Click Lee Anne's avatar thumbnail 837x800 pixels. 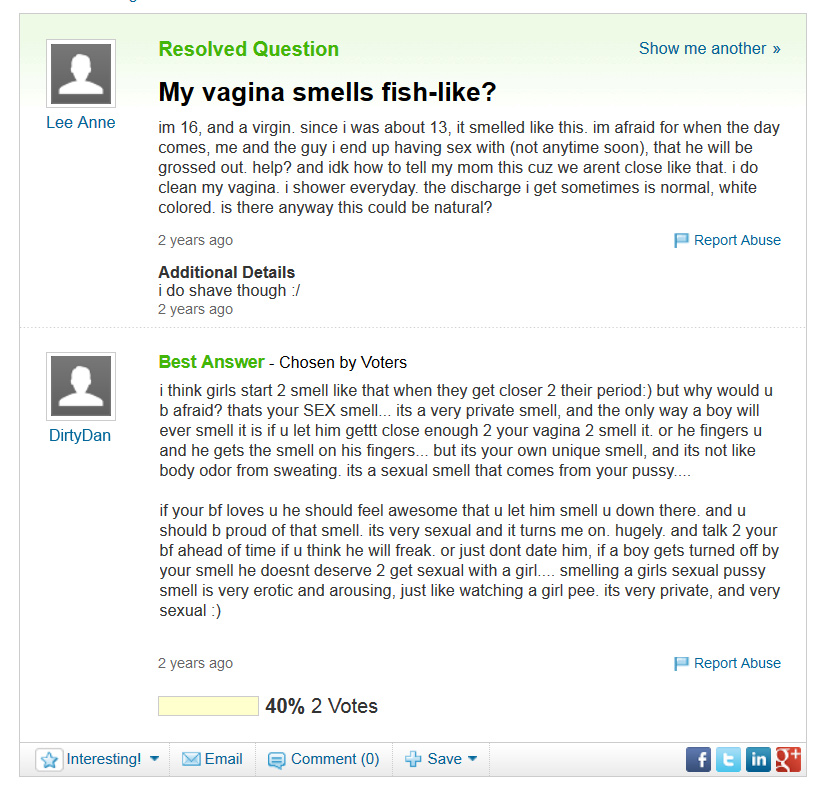coord(81,74)
